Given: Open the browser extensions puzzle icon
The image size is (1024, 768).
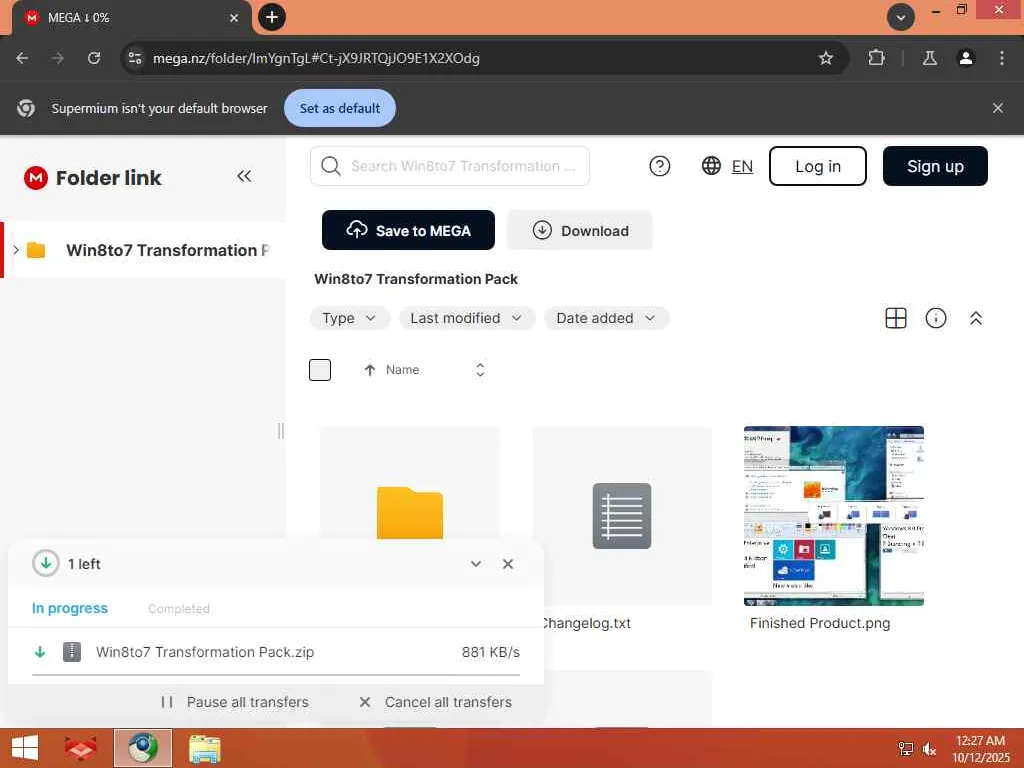Looking at the screenshot, I should tap(876, 58).
